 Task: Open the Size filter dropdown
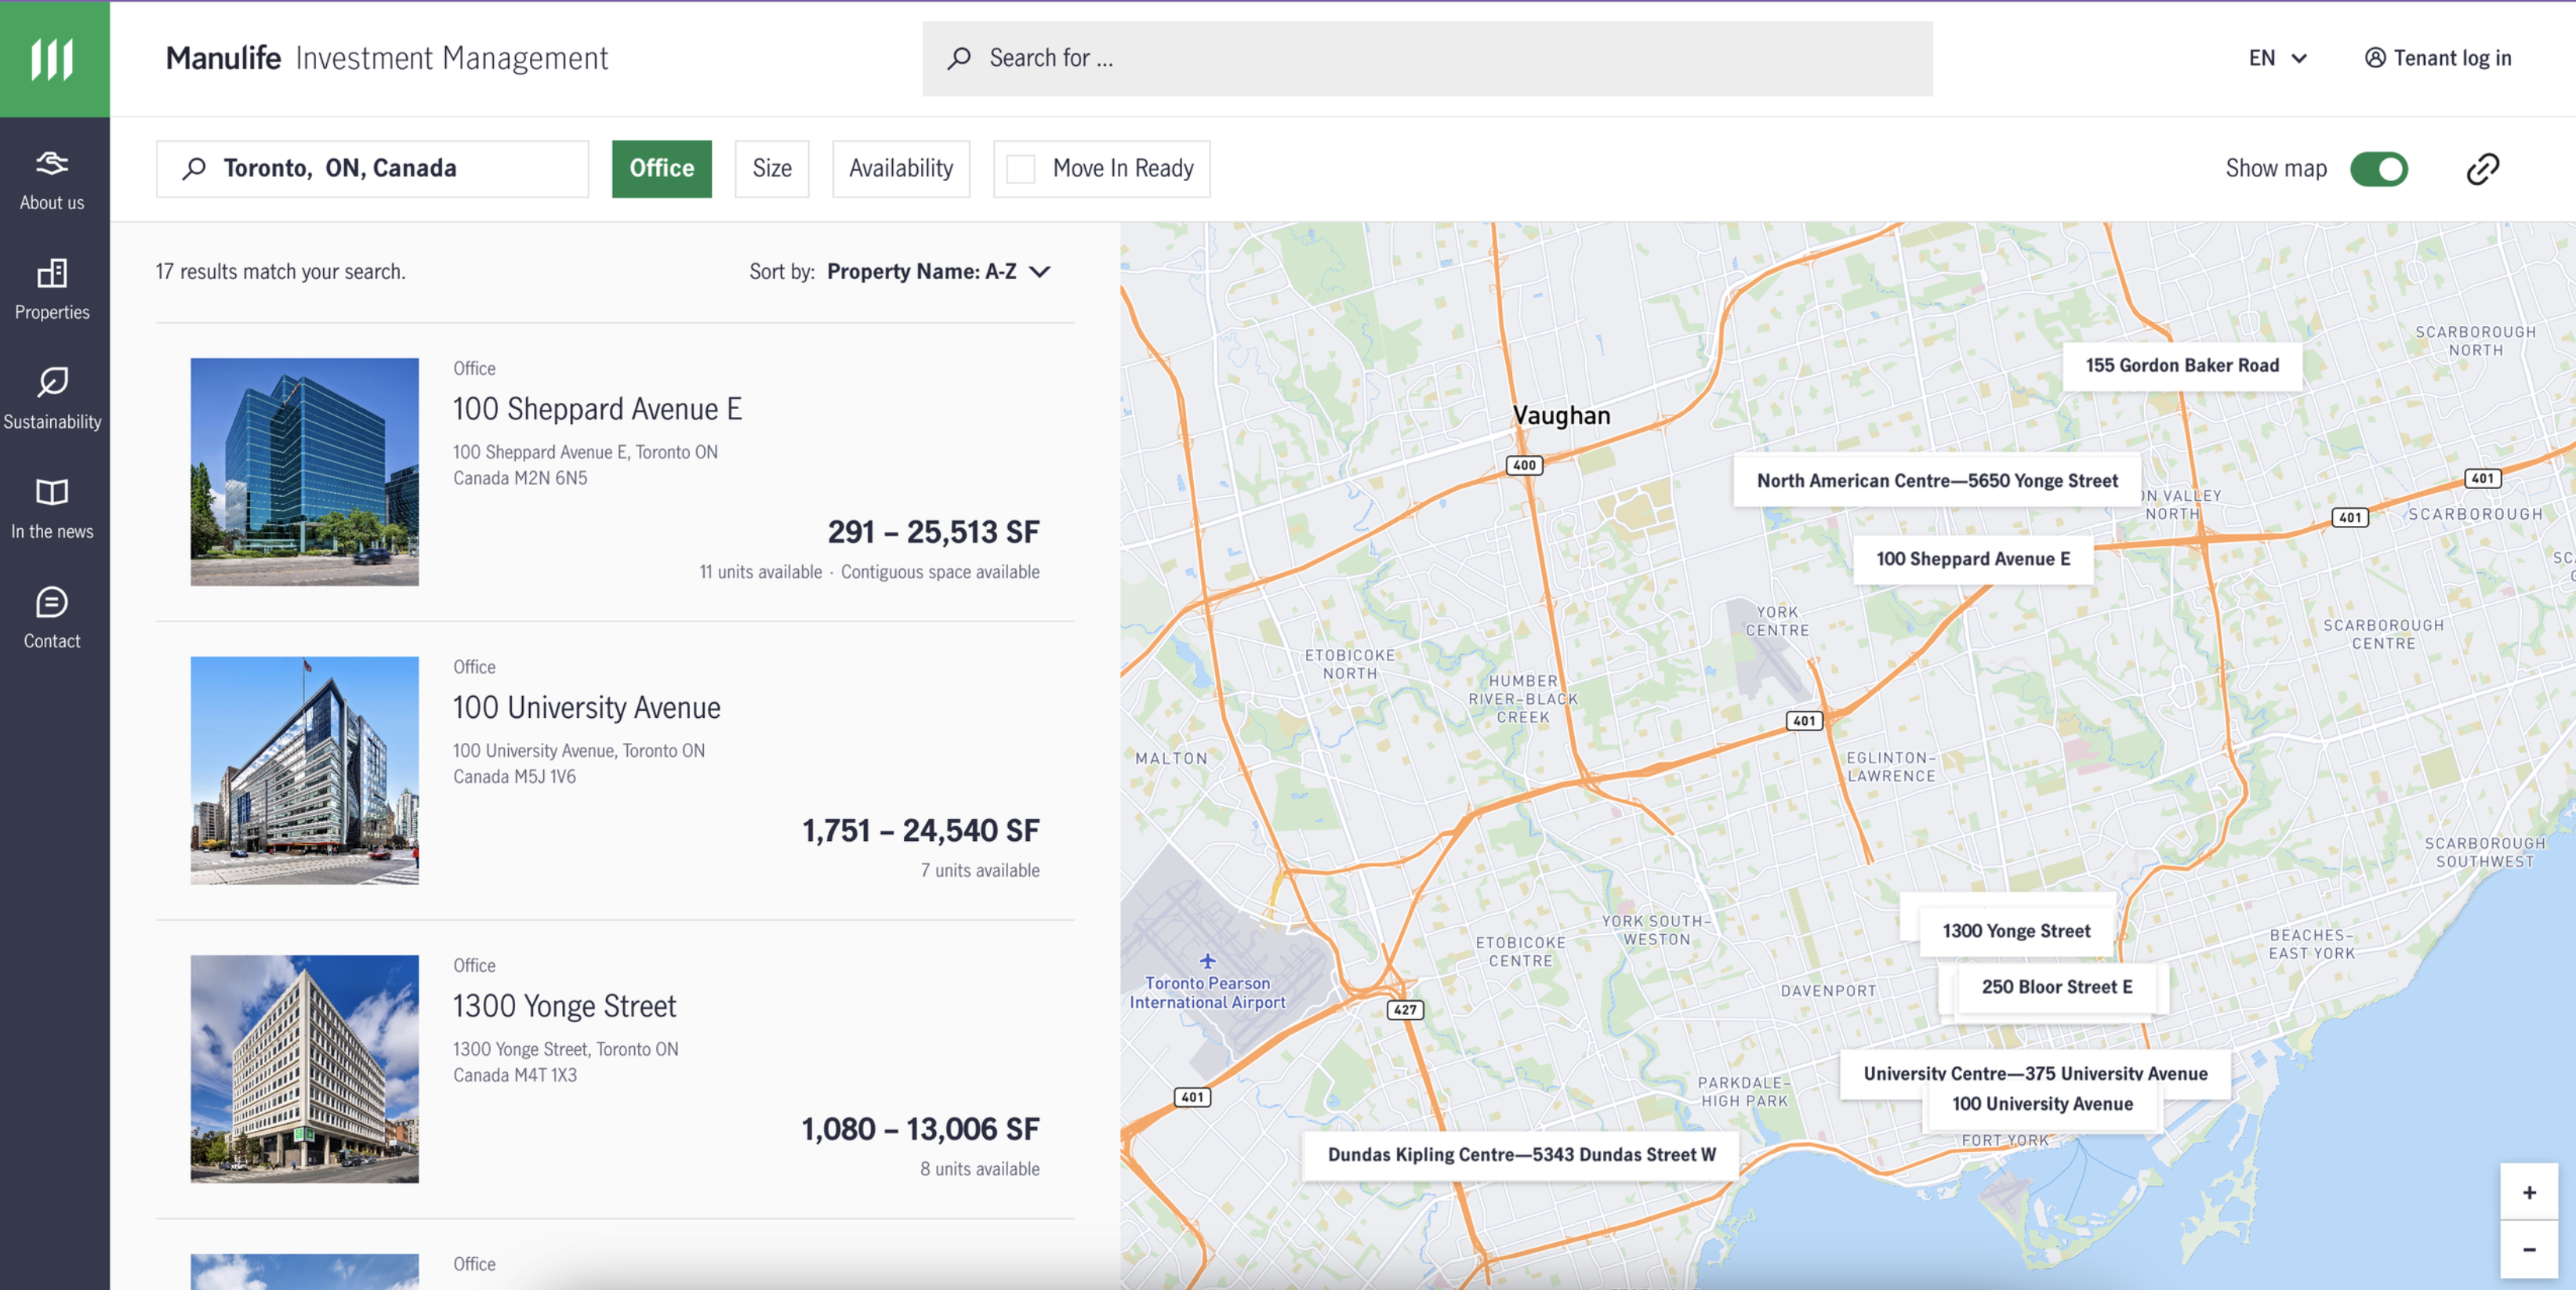point(772,169)
